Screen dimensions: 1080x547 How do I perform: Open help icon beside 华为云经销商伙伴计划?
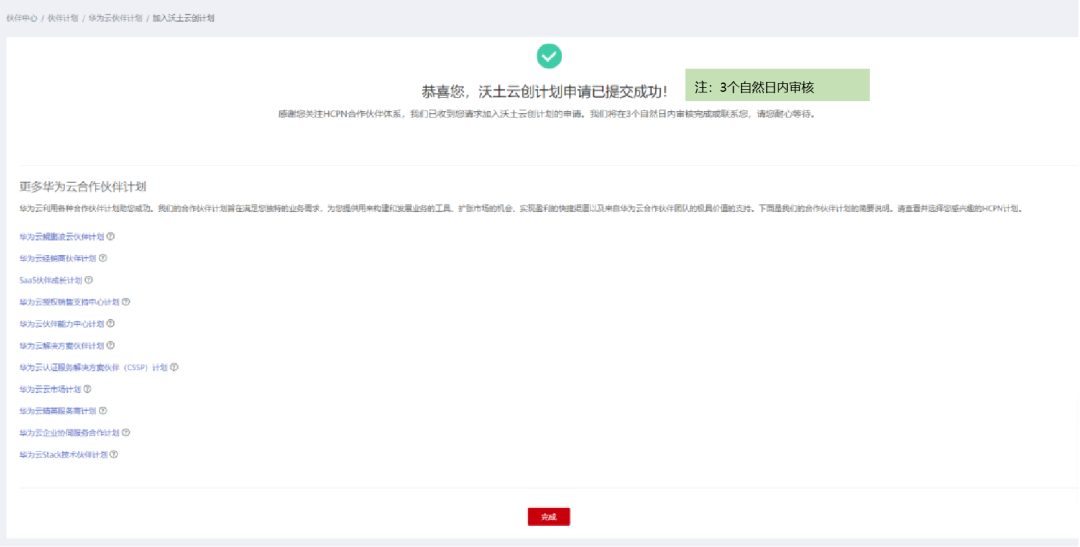point(103,258)
